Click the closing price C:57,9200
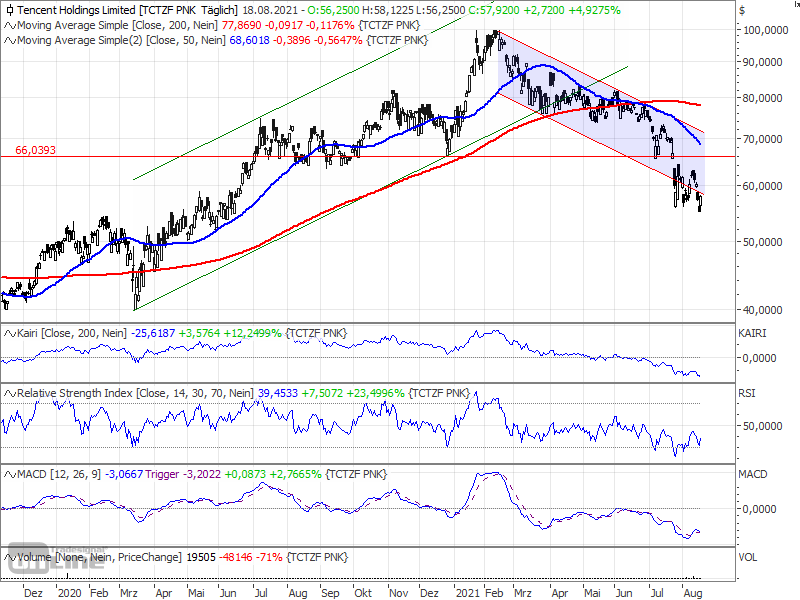This screenshot has height=600, width=800. click(x=496, y=10)
